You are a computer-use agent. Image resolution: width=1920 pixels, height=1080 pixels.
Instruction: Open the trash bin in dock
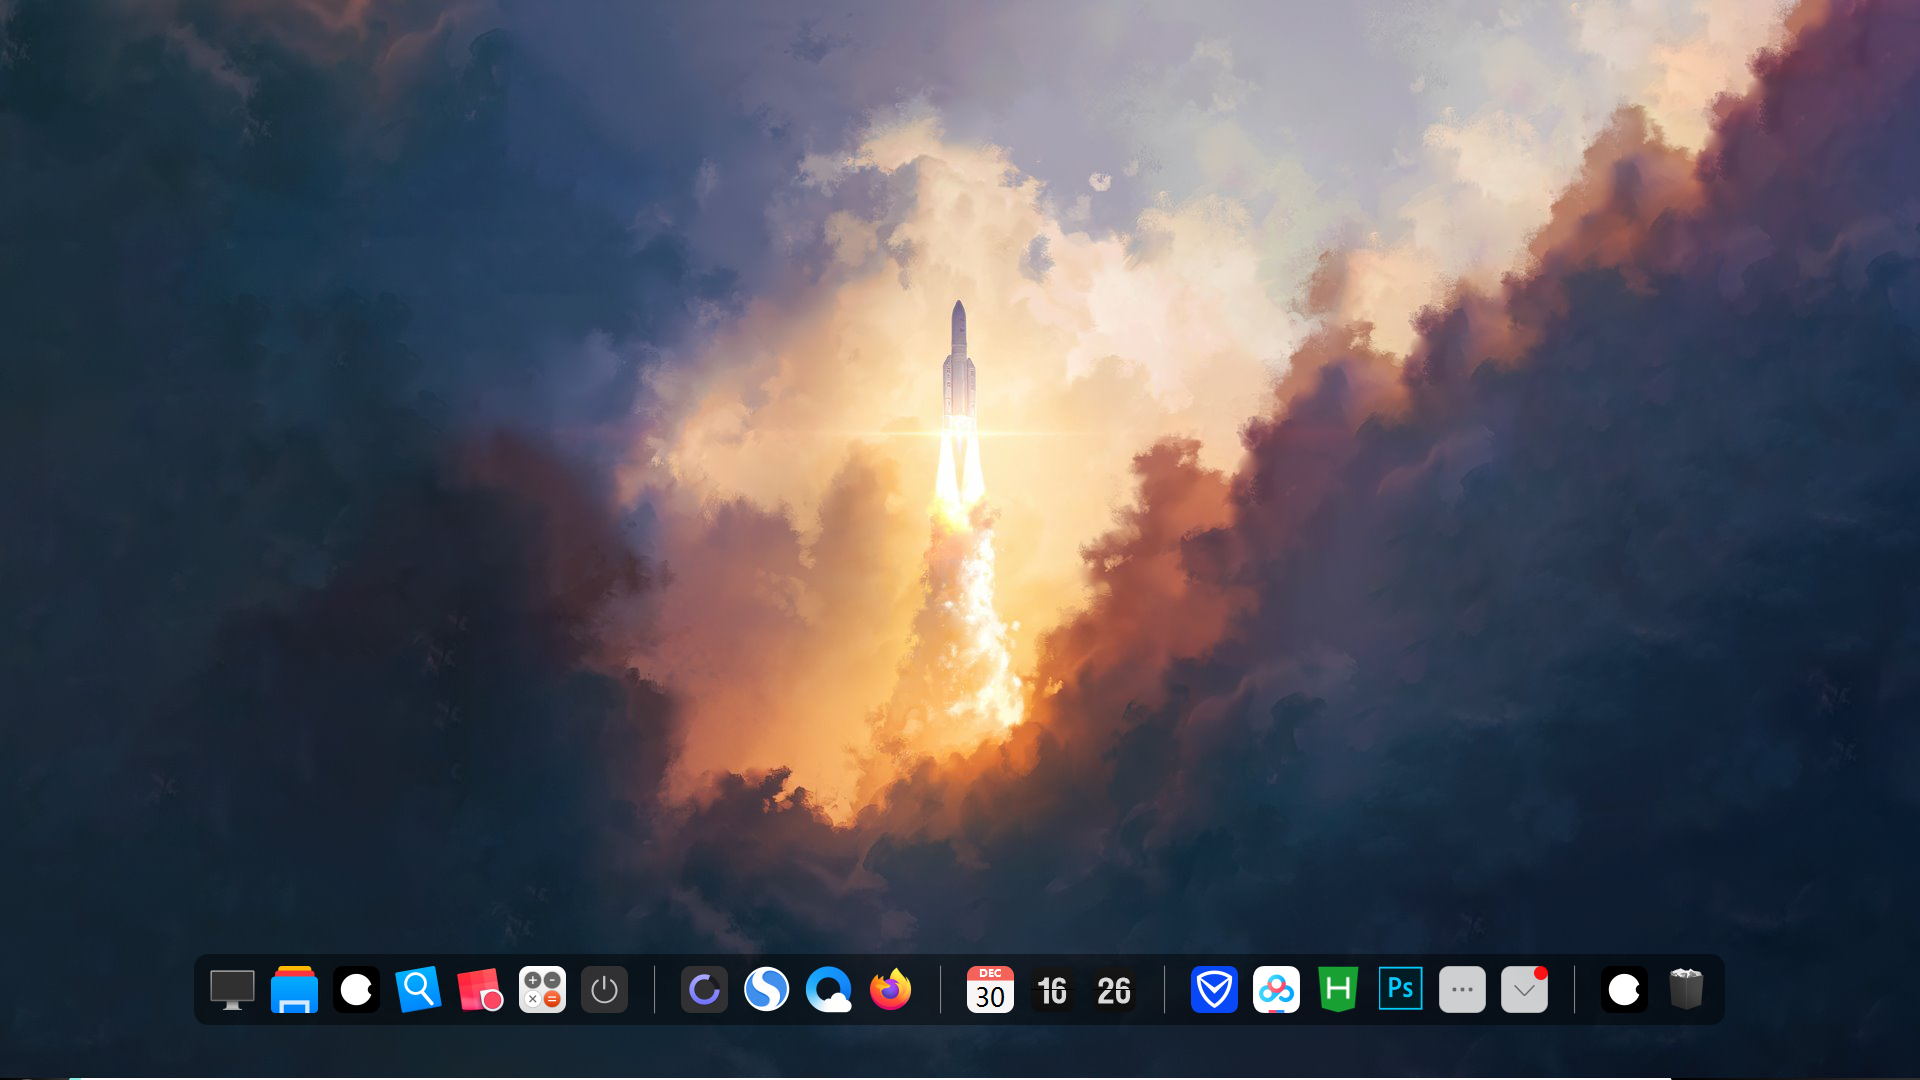[x=1686, y=989]
